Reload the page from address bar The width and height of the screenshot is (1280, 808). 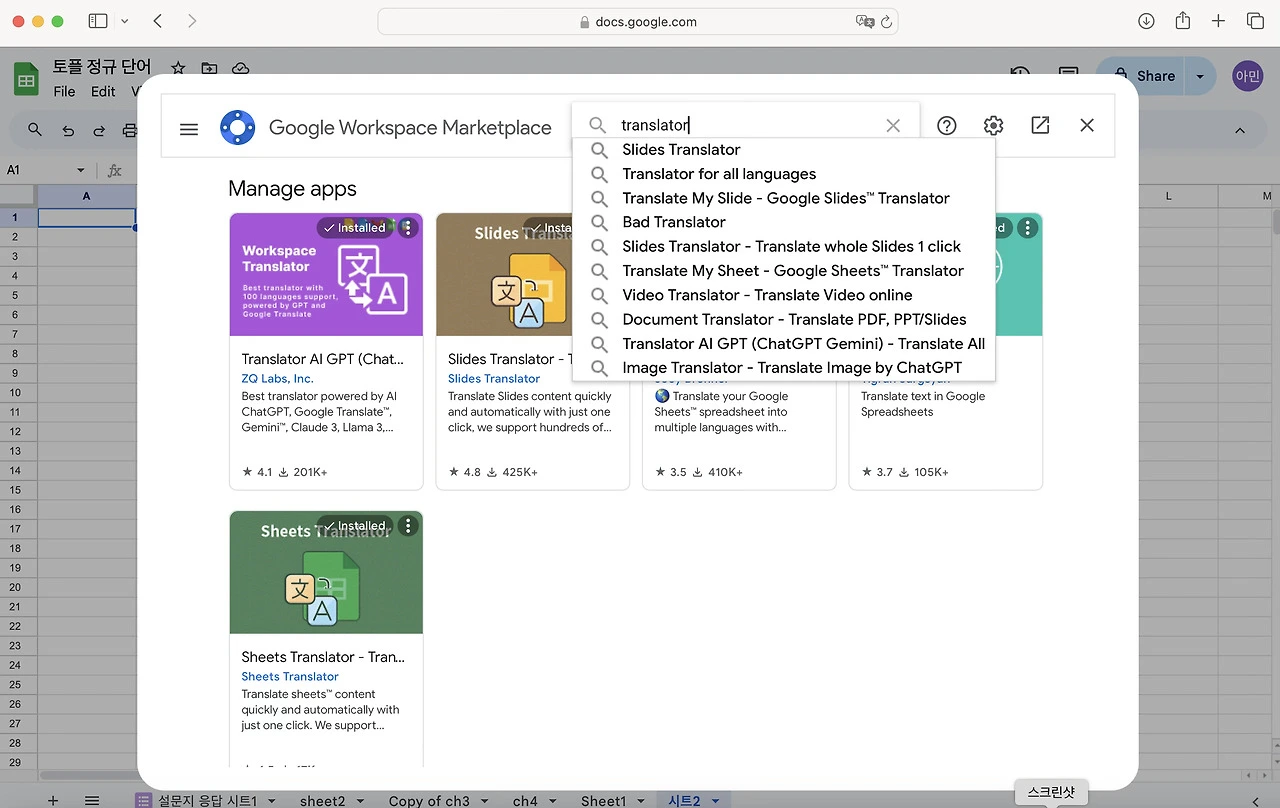pos(886,22)
